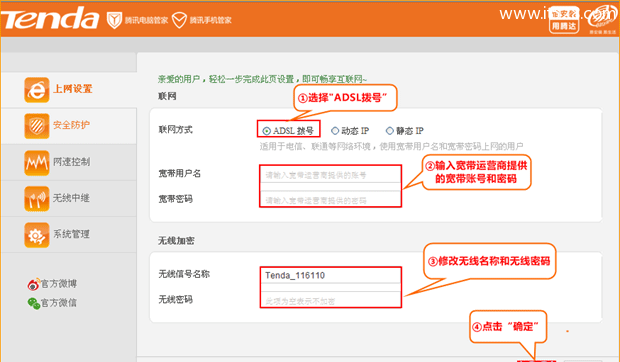Click the 用腾达 badge icon at top right
Screen dimensions: 620x362
564,21
